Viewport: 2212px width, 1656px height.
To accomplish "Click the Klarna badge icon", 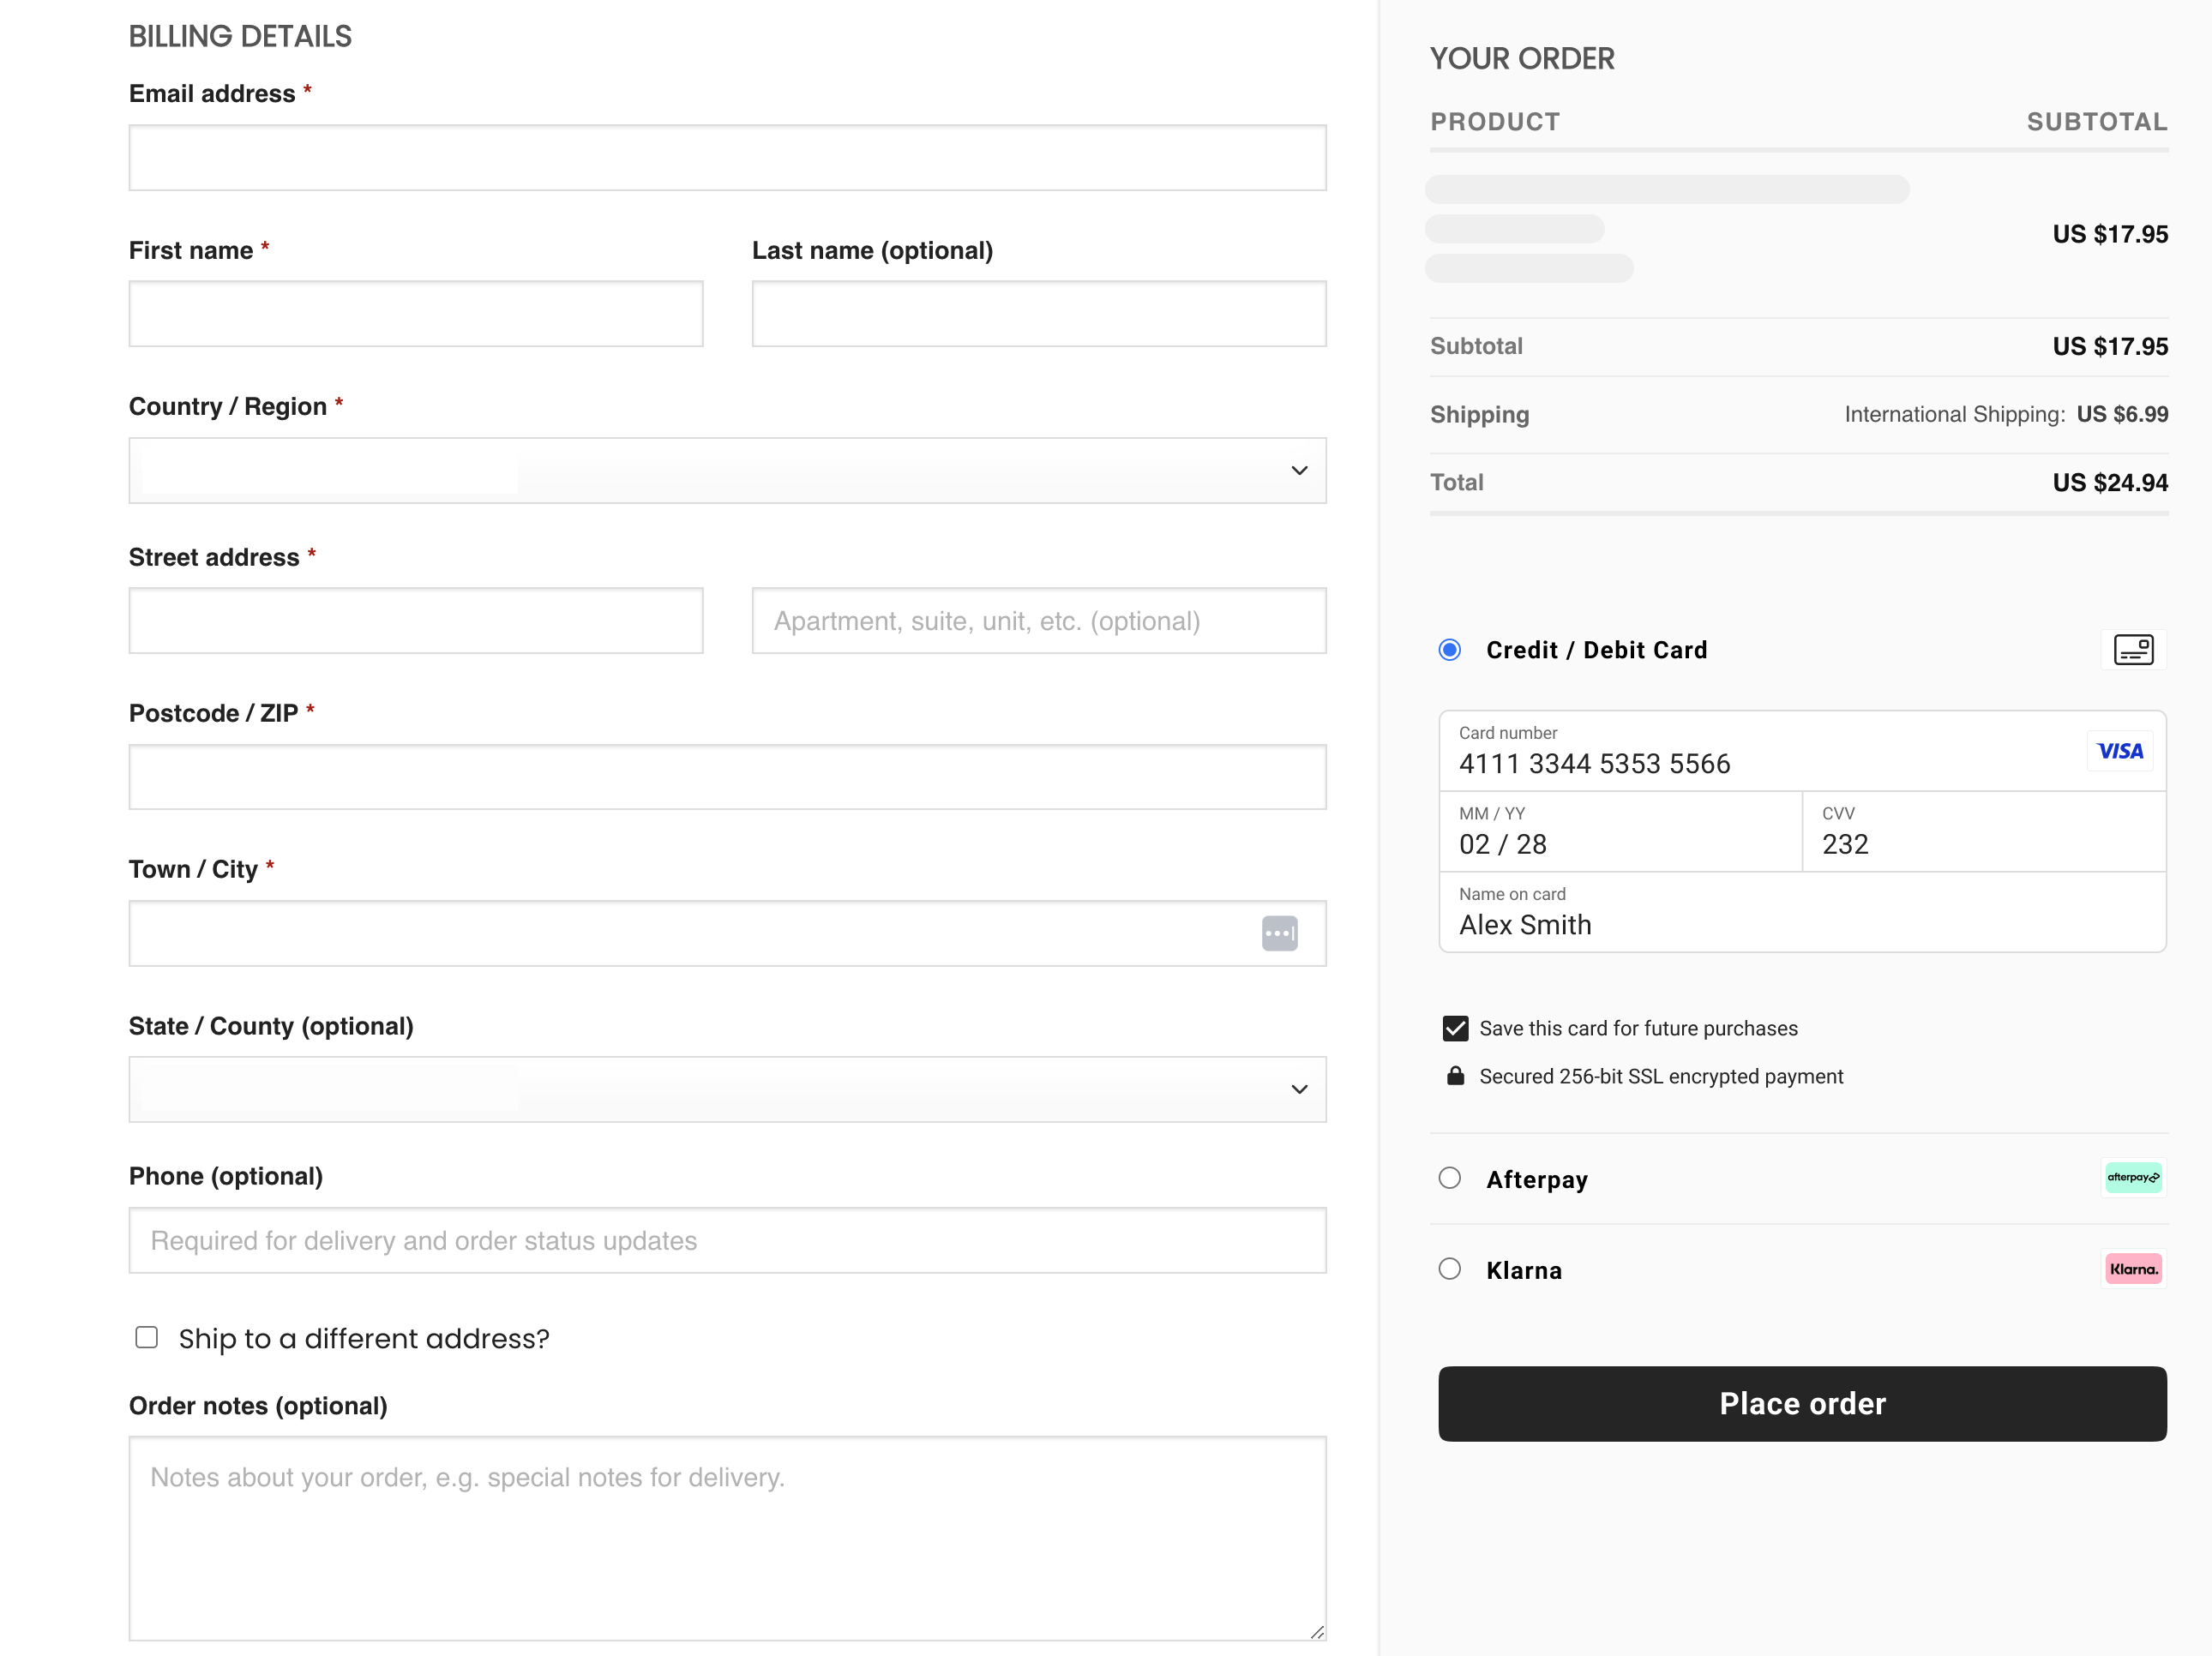I will pyautogui.click(x=2133, y=1269).
